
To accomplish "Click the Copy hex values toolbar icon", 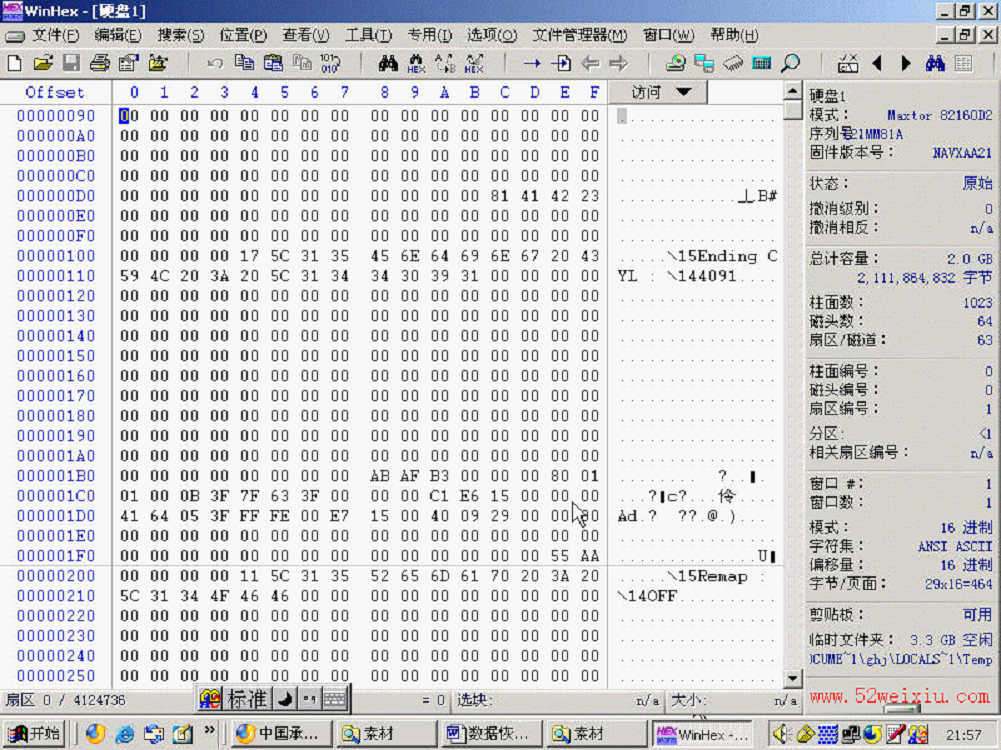I will tap(301, 63).
